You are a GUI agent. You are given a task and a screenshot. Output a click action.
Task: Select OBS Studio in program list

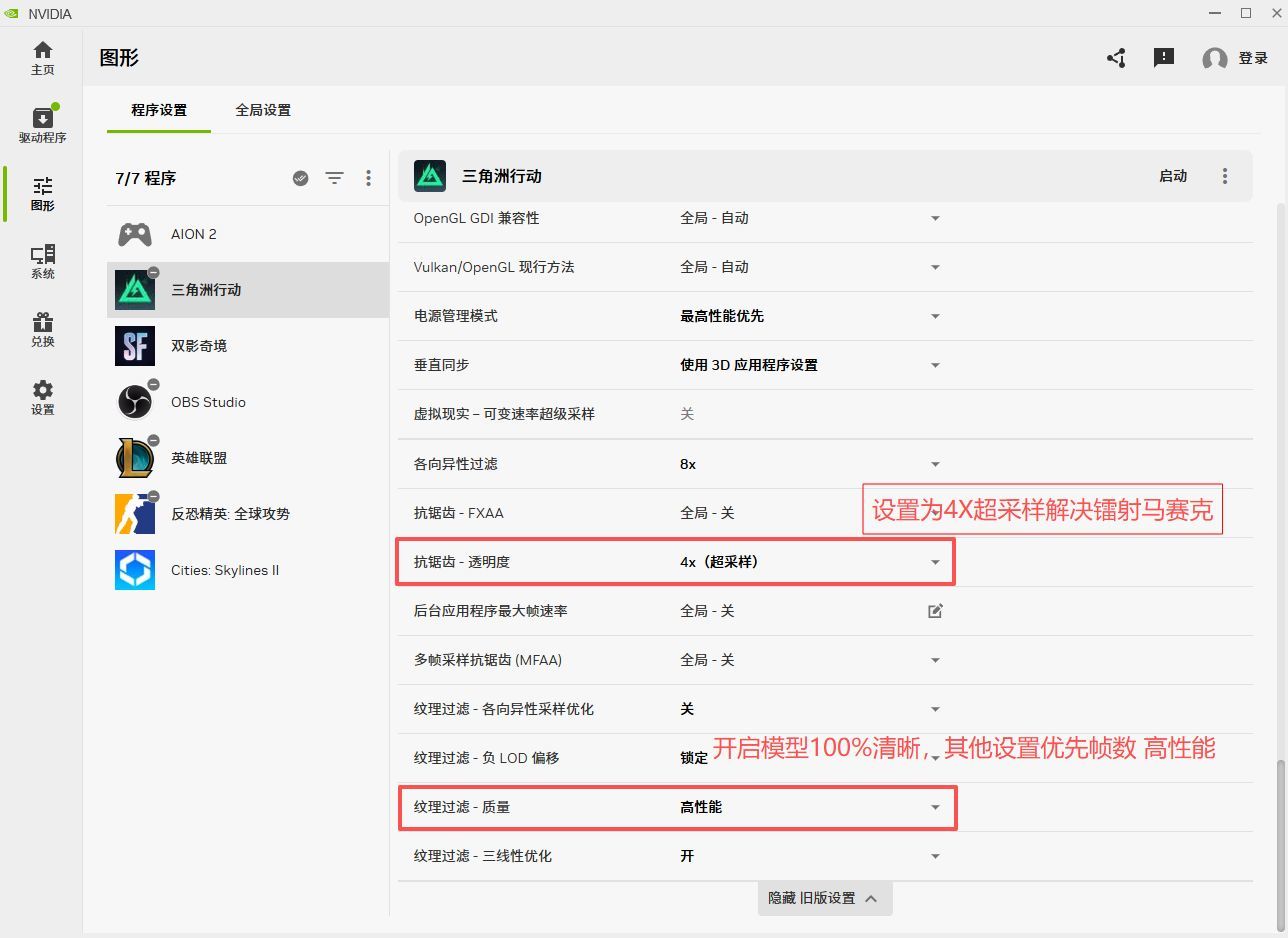(248, 402)
